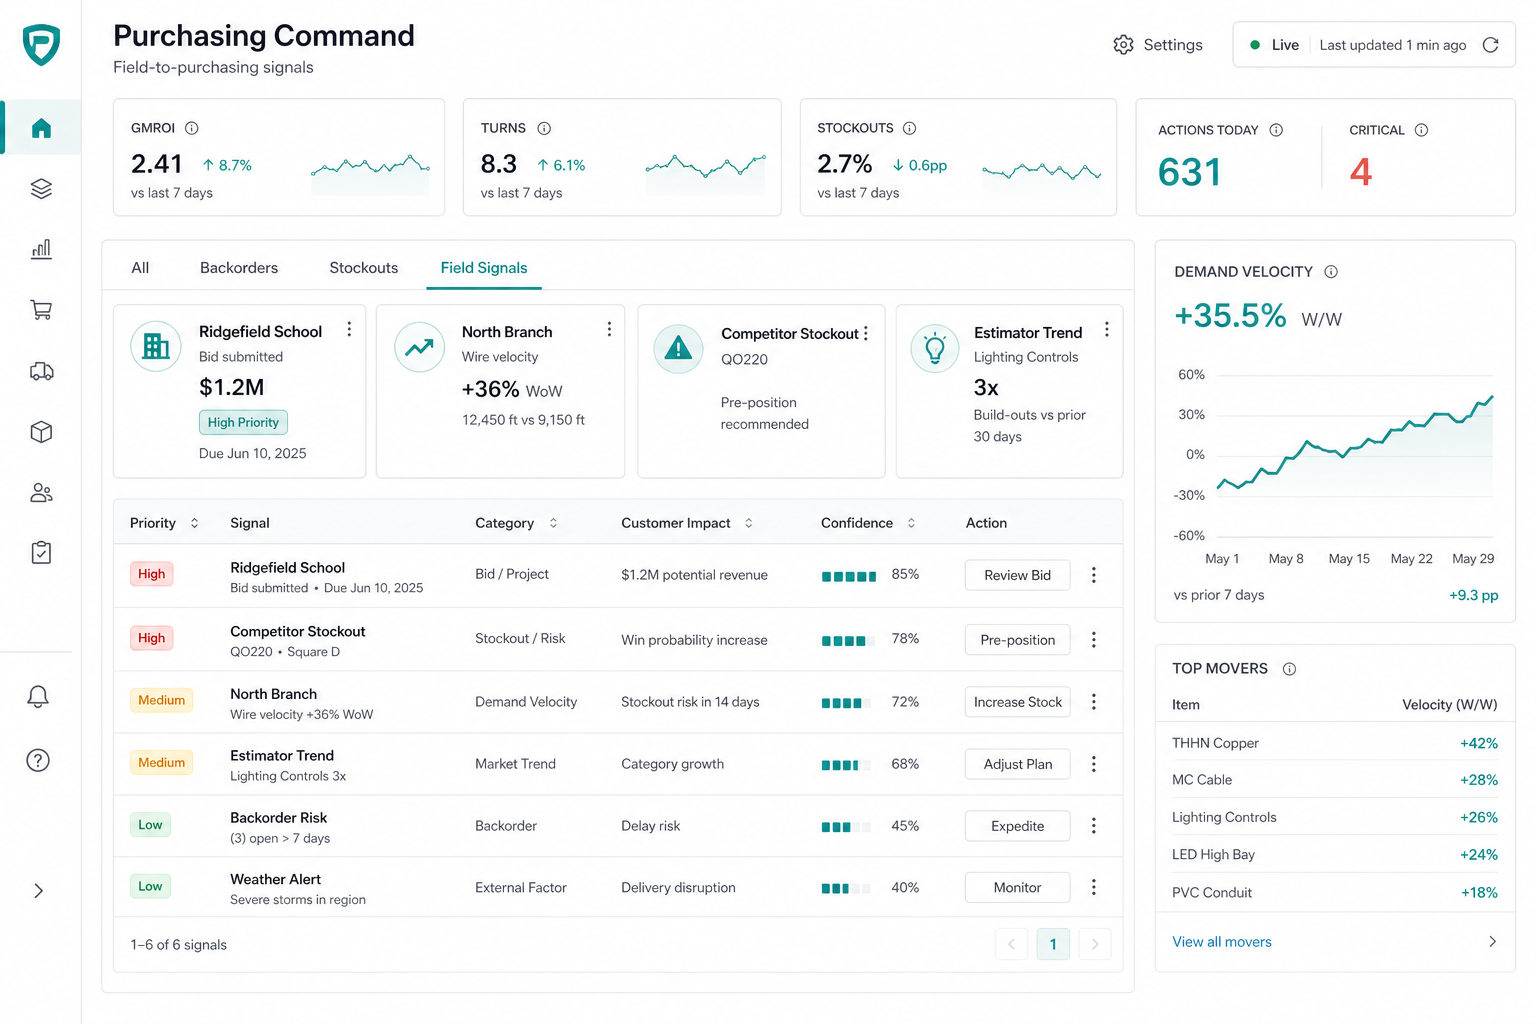Image resolution: width=1536 pixels, height=1024 pixels.
Task: Click the Pre-position button
Action: [1017, 640]
